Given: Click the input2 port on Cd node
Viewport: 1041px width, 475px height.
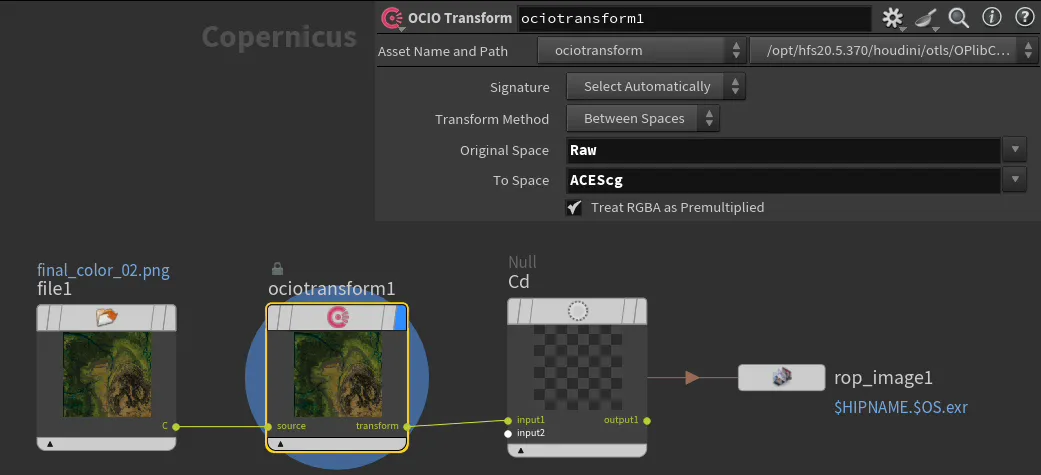Looking at the screenshot, I should (x=508, y=434).
